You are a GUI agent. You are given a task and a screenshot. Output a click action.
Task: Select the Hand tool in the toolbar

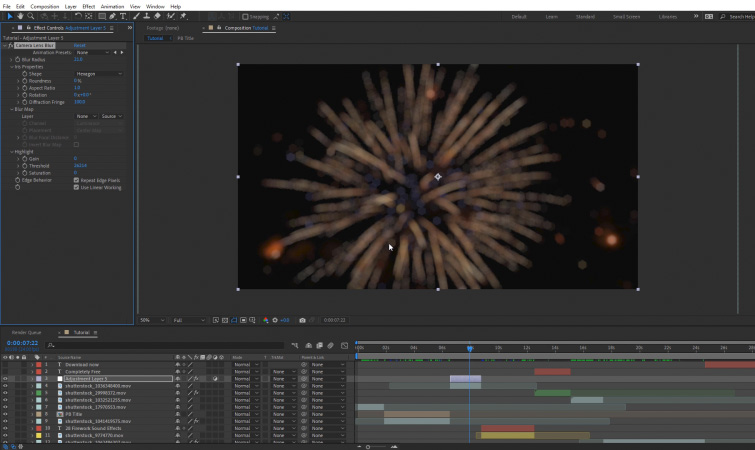pyautogui.click(x=20, y=16)
